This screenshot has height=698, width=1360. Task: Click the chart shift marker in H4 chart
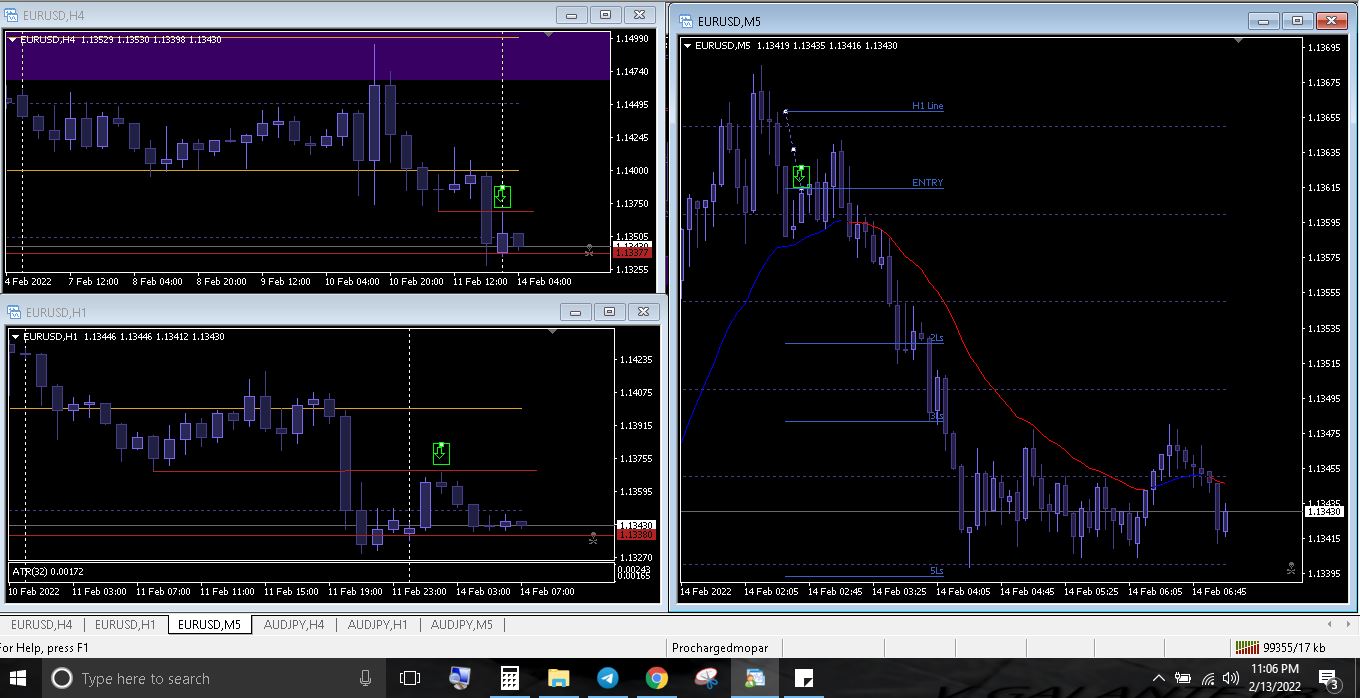(x=548, y=34)
